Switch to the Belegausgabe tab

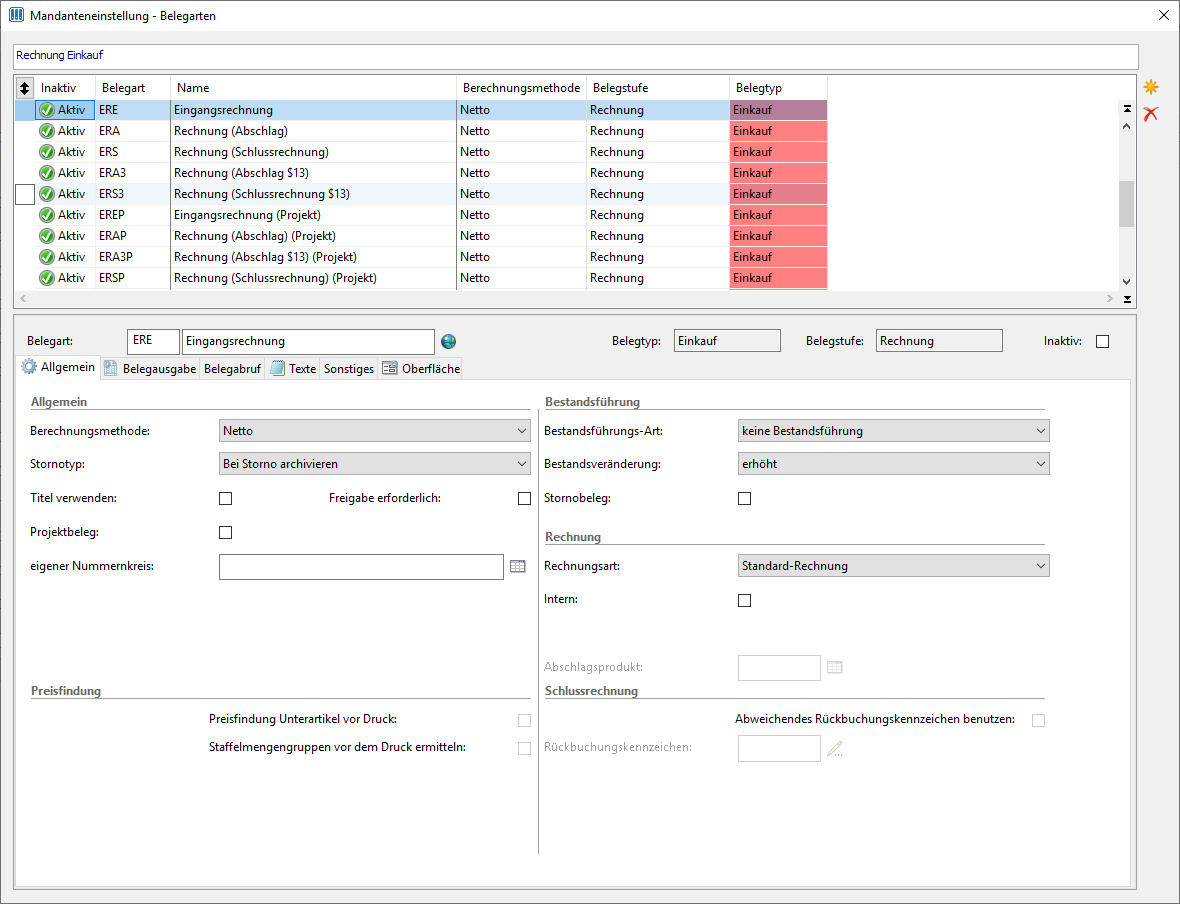(x=150, y=369)
